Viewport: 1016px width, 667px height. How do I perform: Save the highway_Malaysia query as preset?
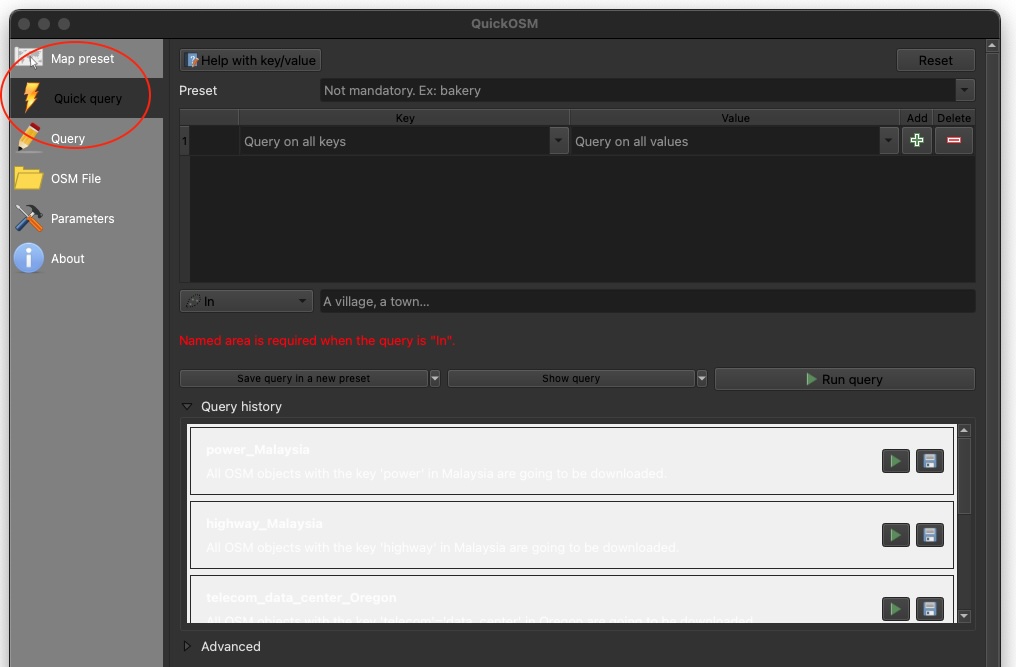click(x=930, y=535)
